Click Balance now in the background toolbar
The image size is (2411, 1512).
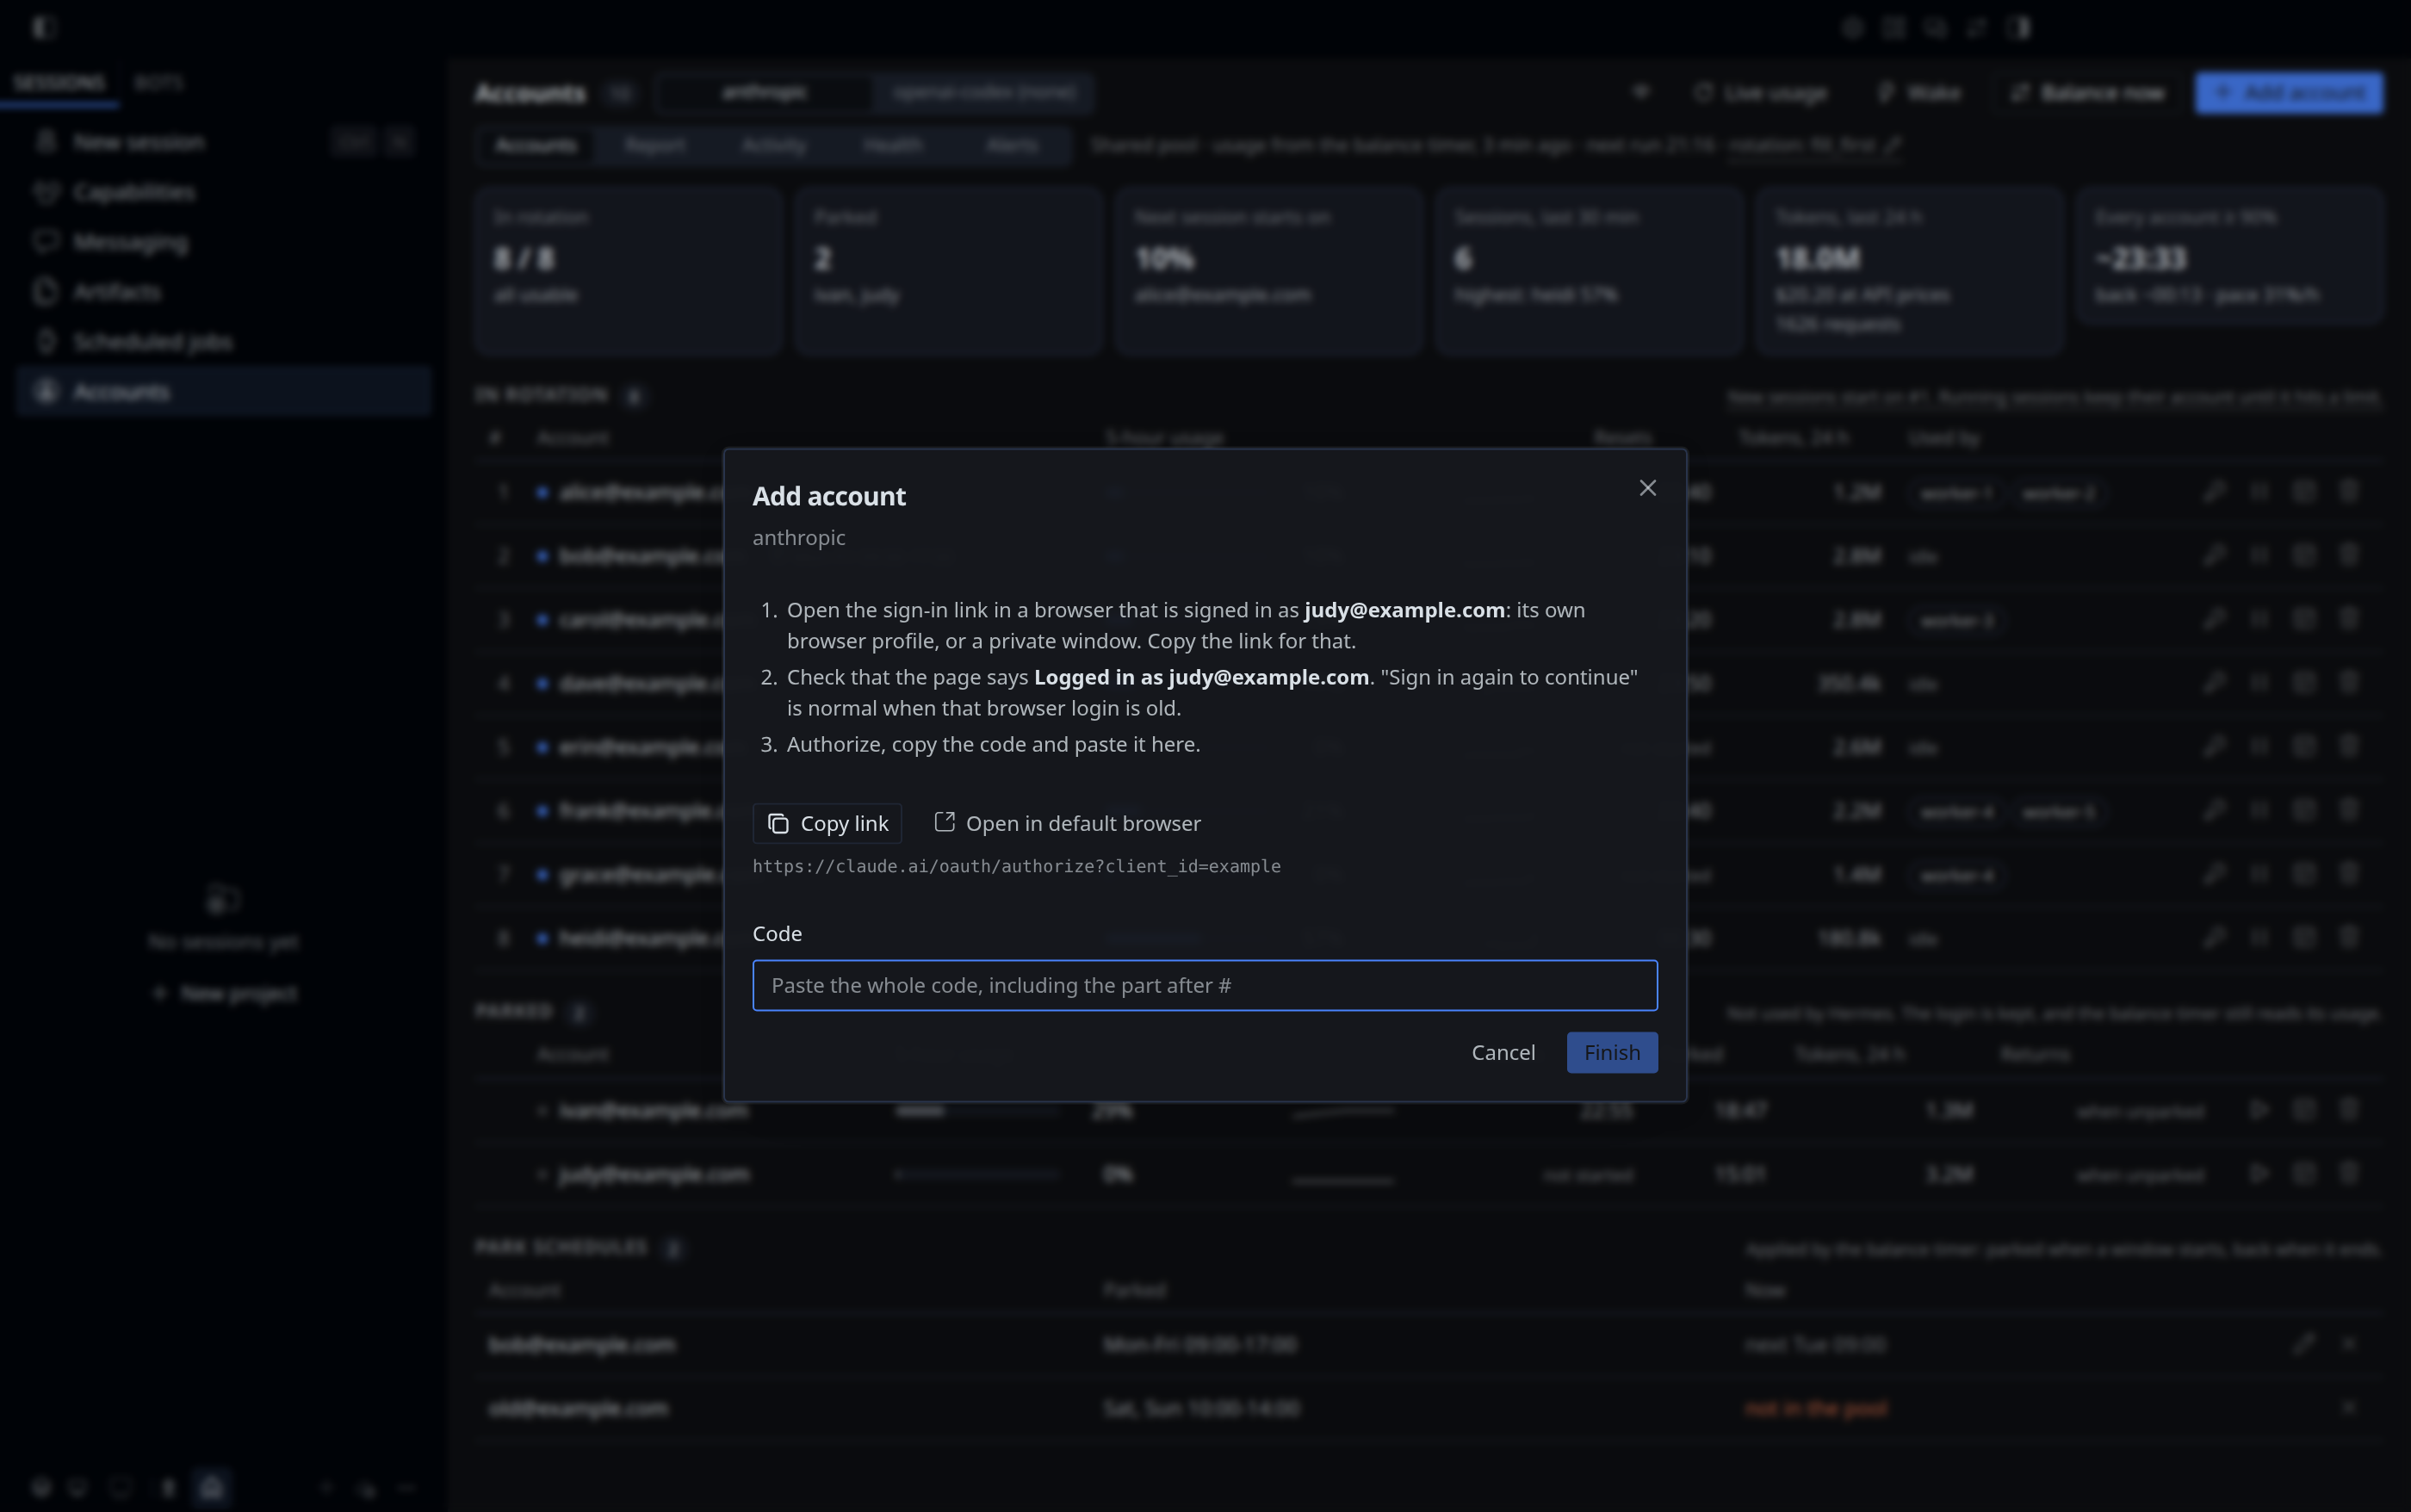(x=2088, y=93)
